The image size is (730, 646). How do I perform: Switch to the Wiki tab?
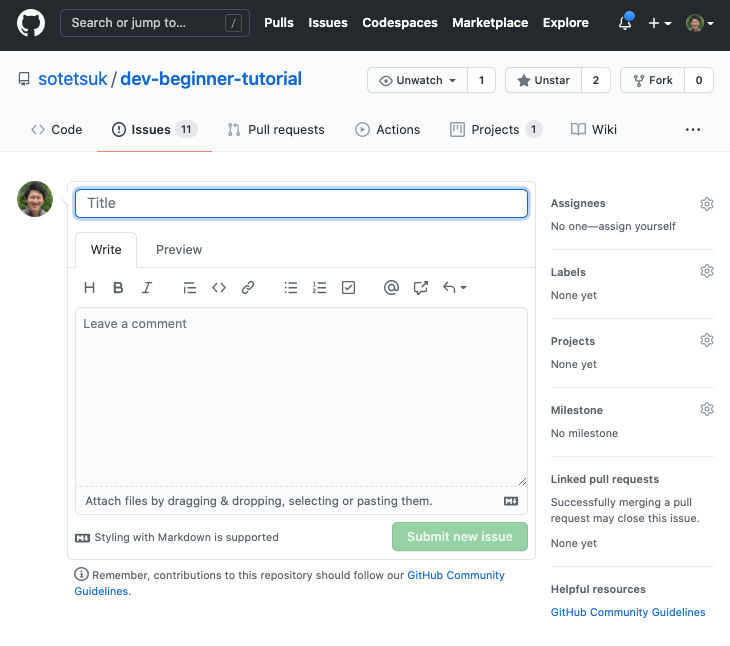point(594,129)
